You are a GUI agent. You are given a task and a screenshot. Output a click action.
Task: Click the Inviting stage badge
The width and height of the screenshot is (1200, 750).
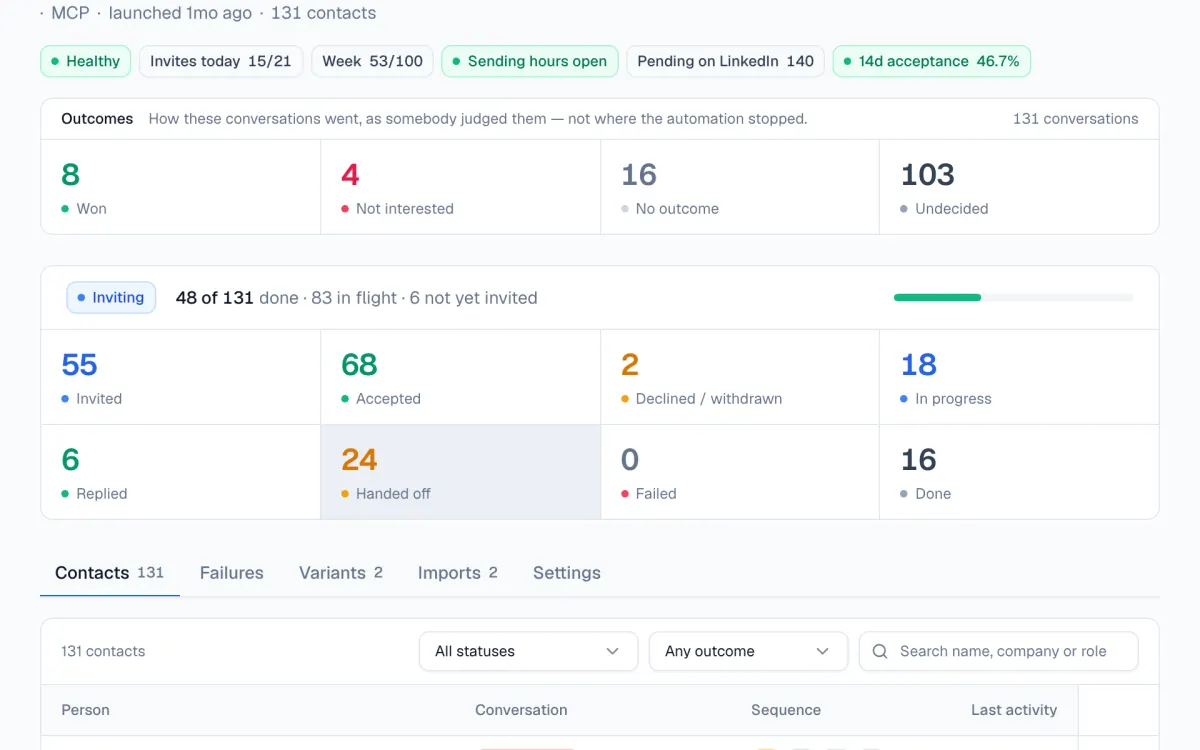[111, 297]
